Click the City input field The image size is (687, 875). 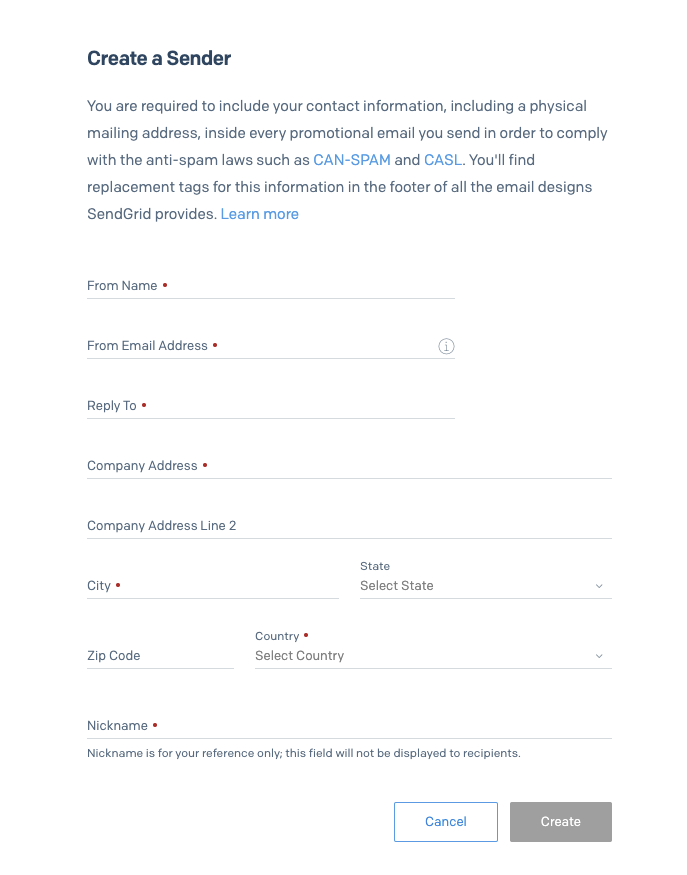[213, 586]
